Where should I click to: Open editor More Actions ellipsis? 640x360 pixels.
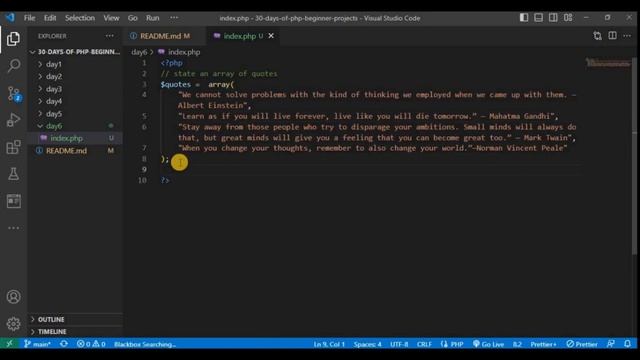[x=627, y=36]
